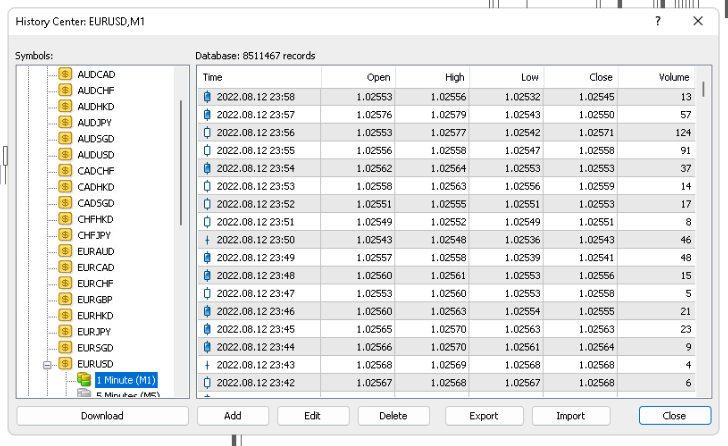Click the CHFJPY symbol coin icon

coord(65,235)
